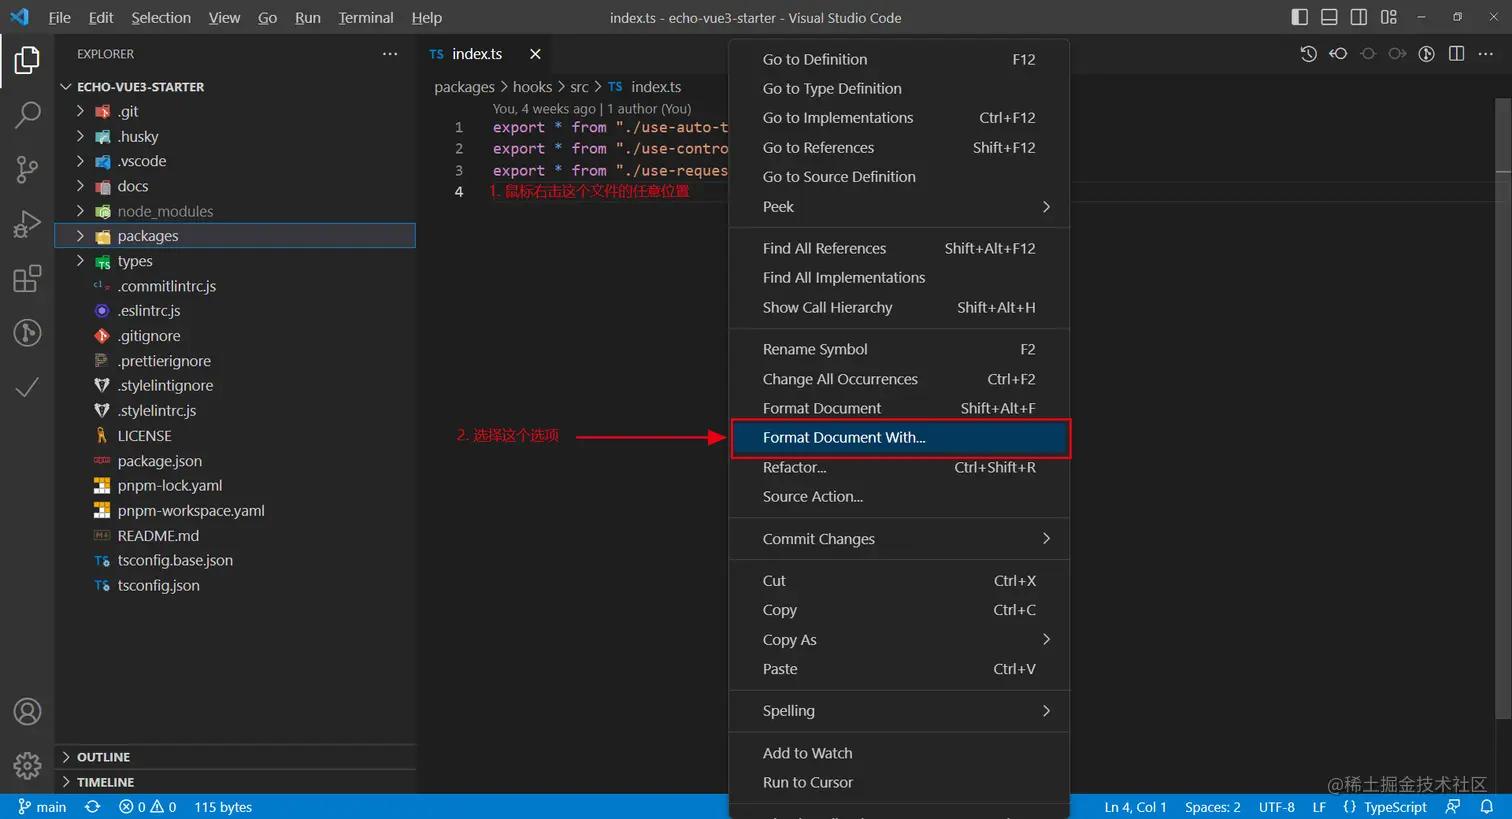Open the Accounts menu icon
1512x819 pixels.
tap(27, 712)
